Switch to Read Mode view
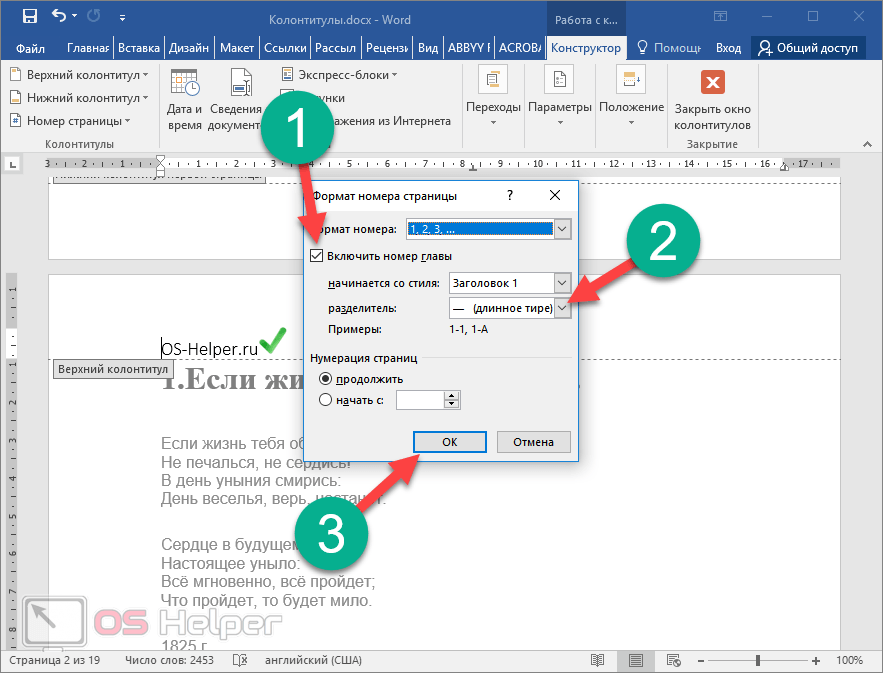This screenshot has height=673, width=883. [597, 660]
